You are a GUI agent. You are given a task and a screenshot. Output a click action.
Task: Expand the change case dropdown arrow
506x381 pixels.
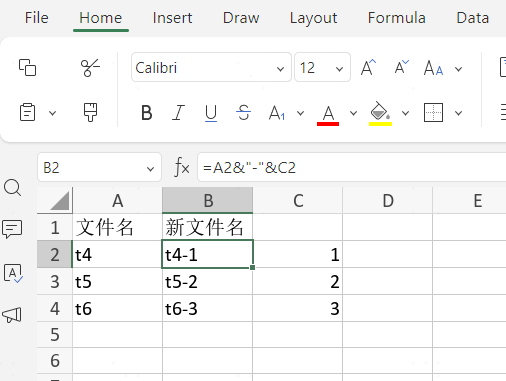459,69
